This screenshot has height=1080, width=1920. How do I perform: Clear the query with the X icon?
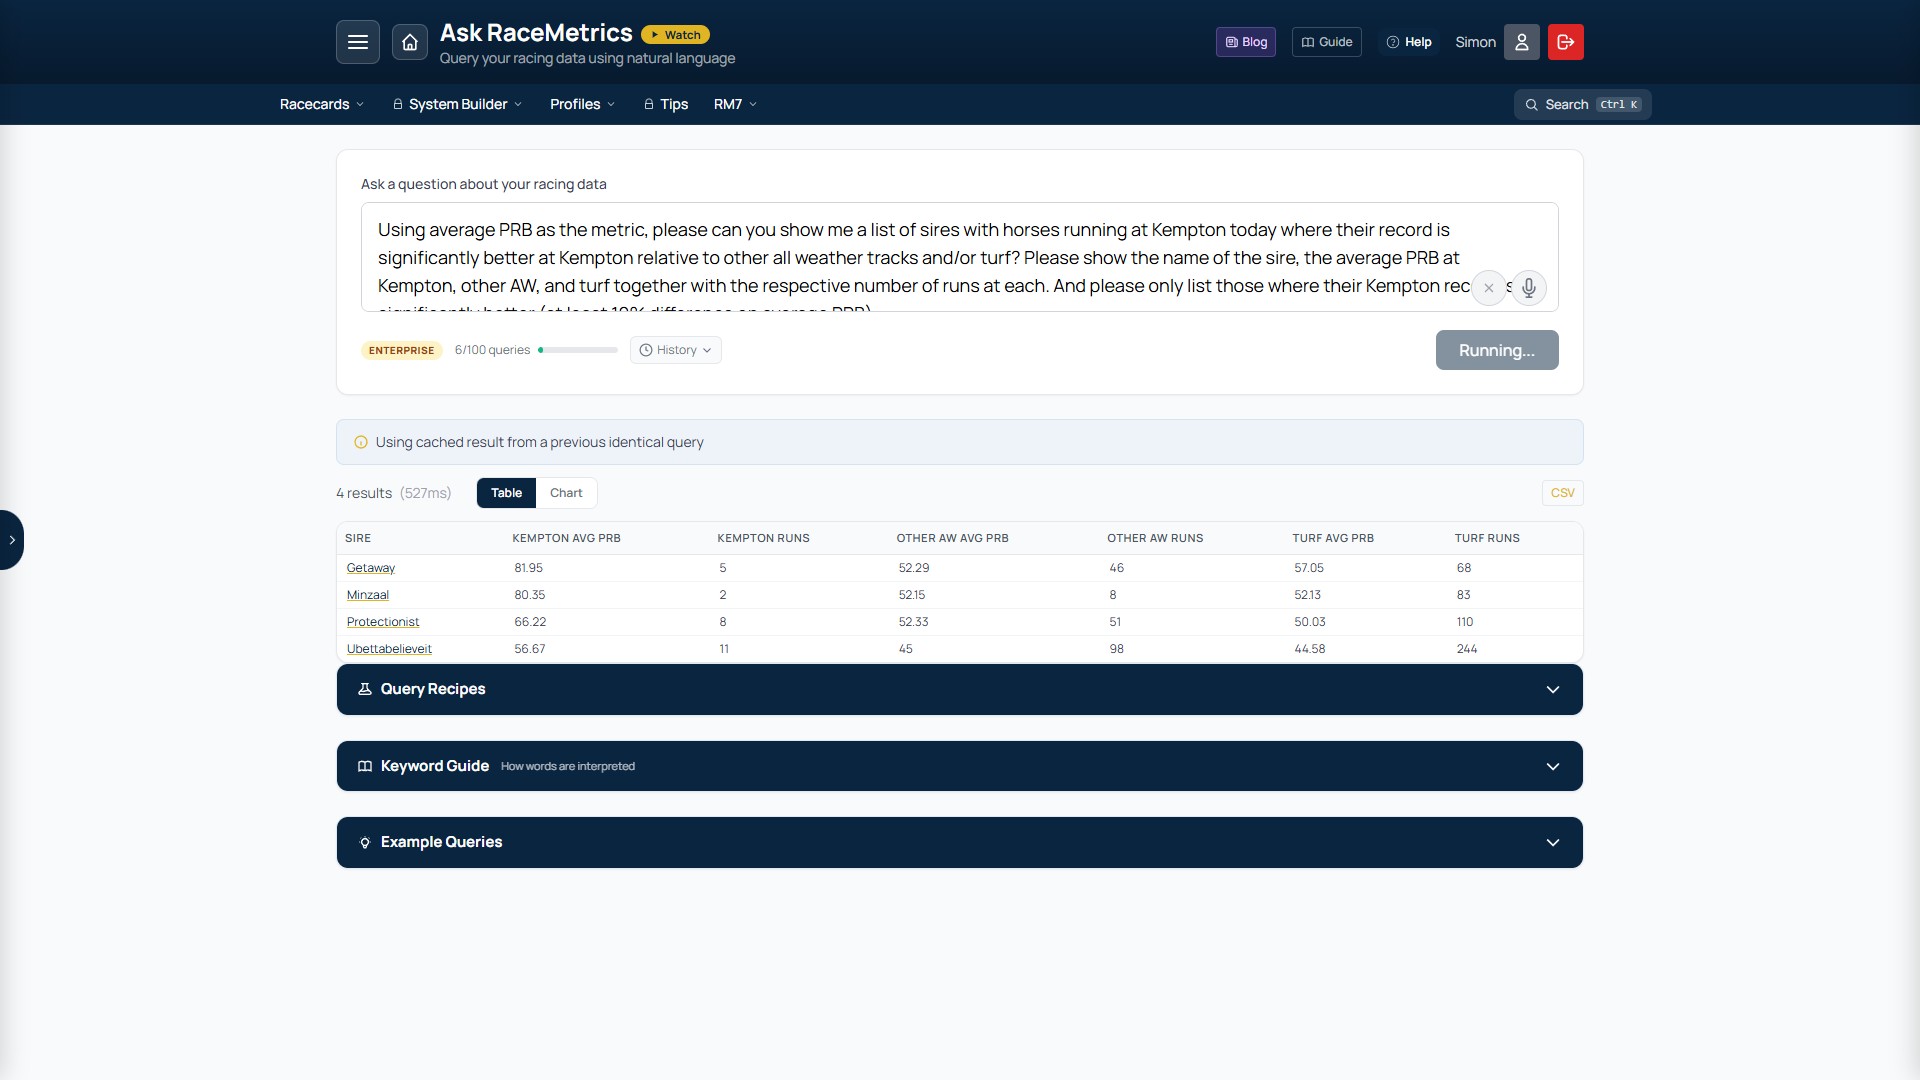pos(1489,288)
